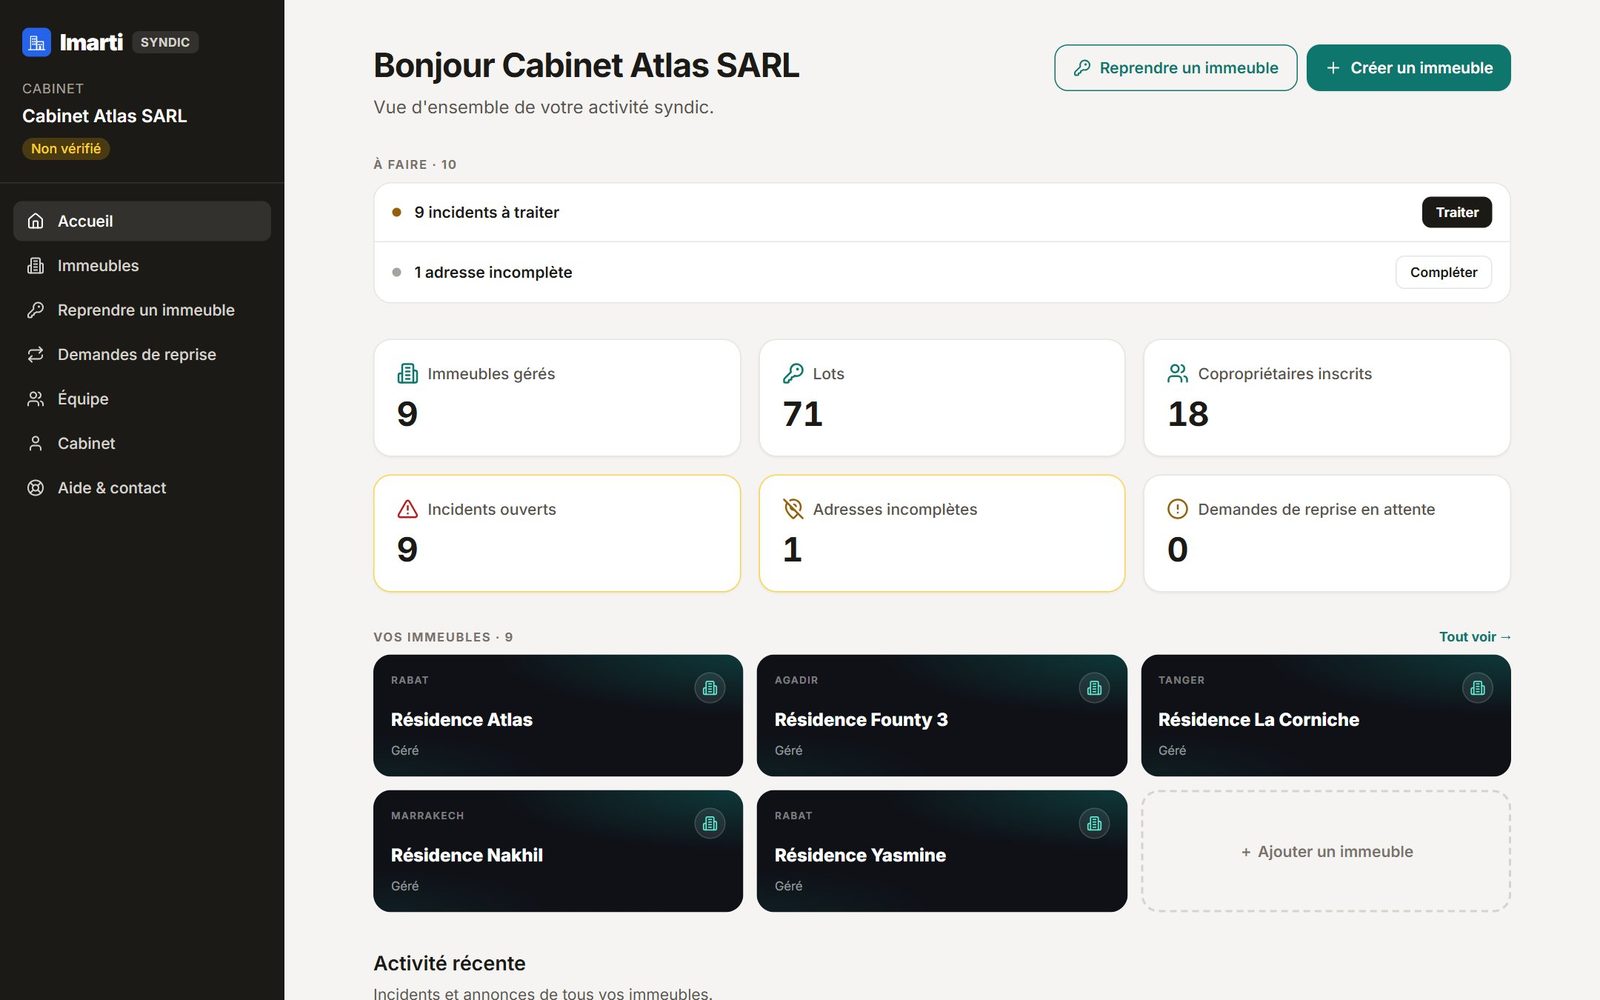Click the key icon in top Reprendre un immeuble button
Screen dimensions: 1600x1000
(x=1082, y=68)
